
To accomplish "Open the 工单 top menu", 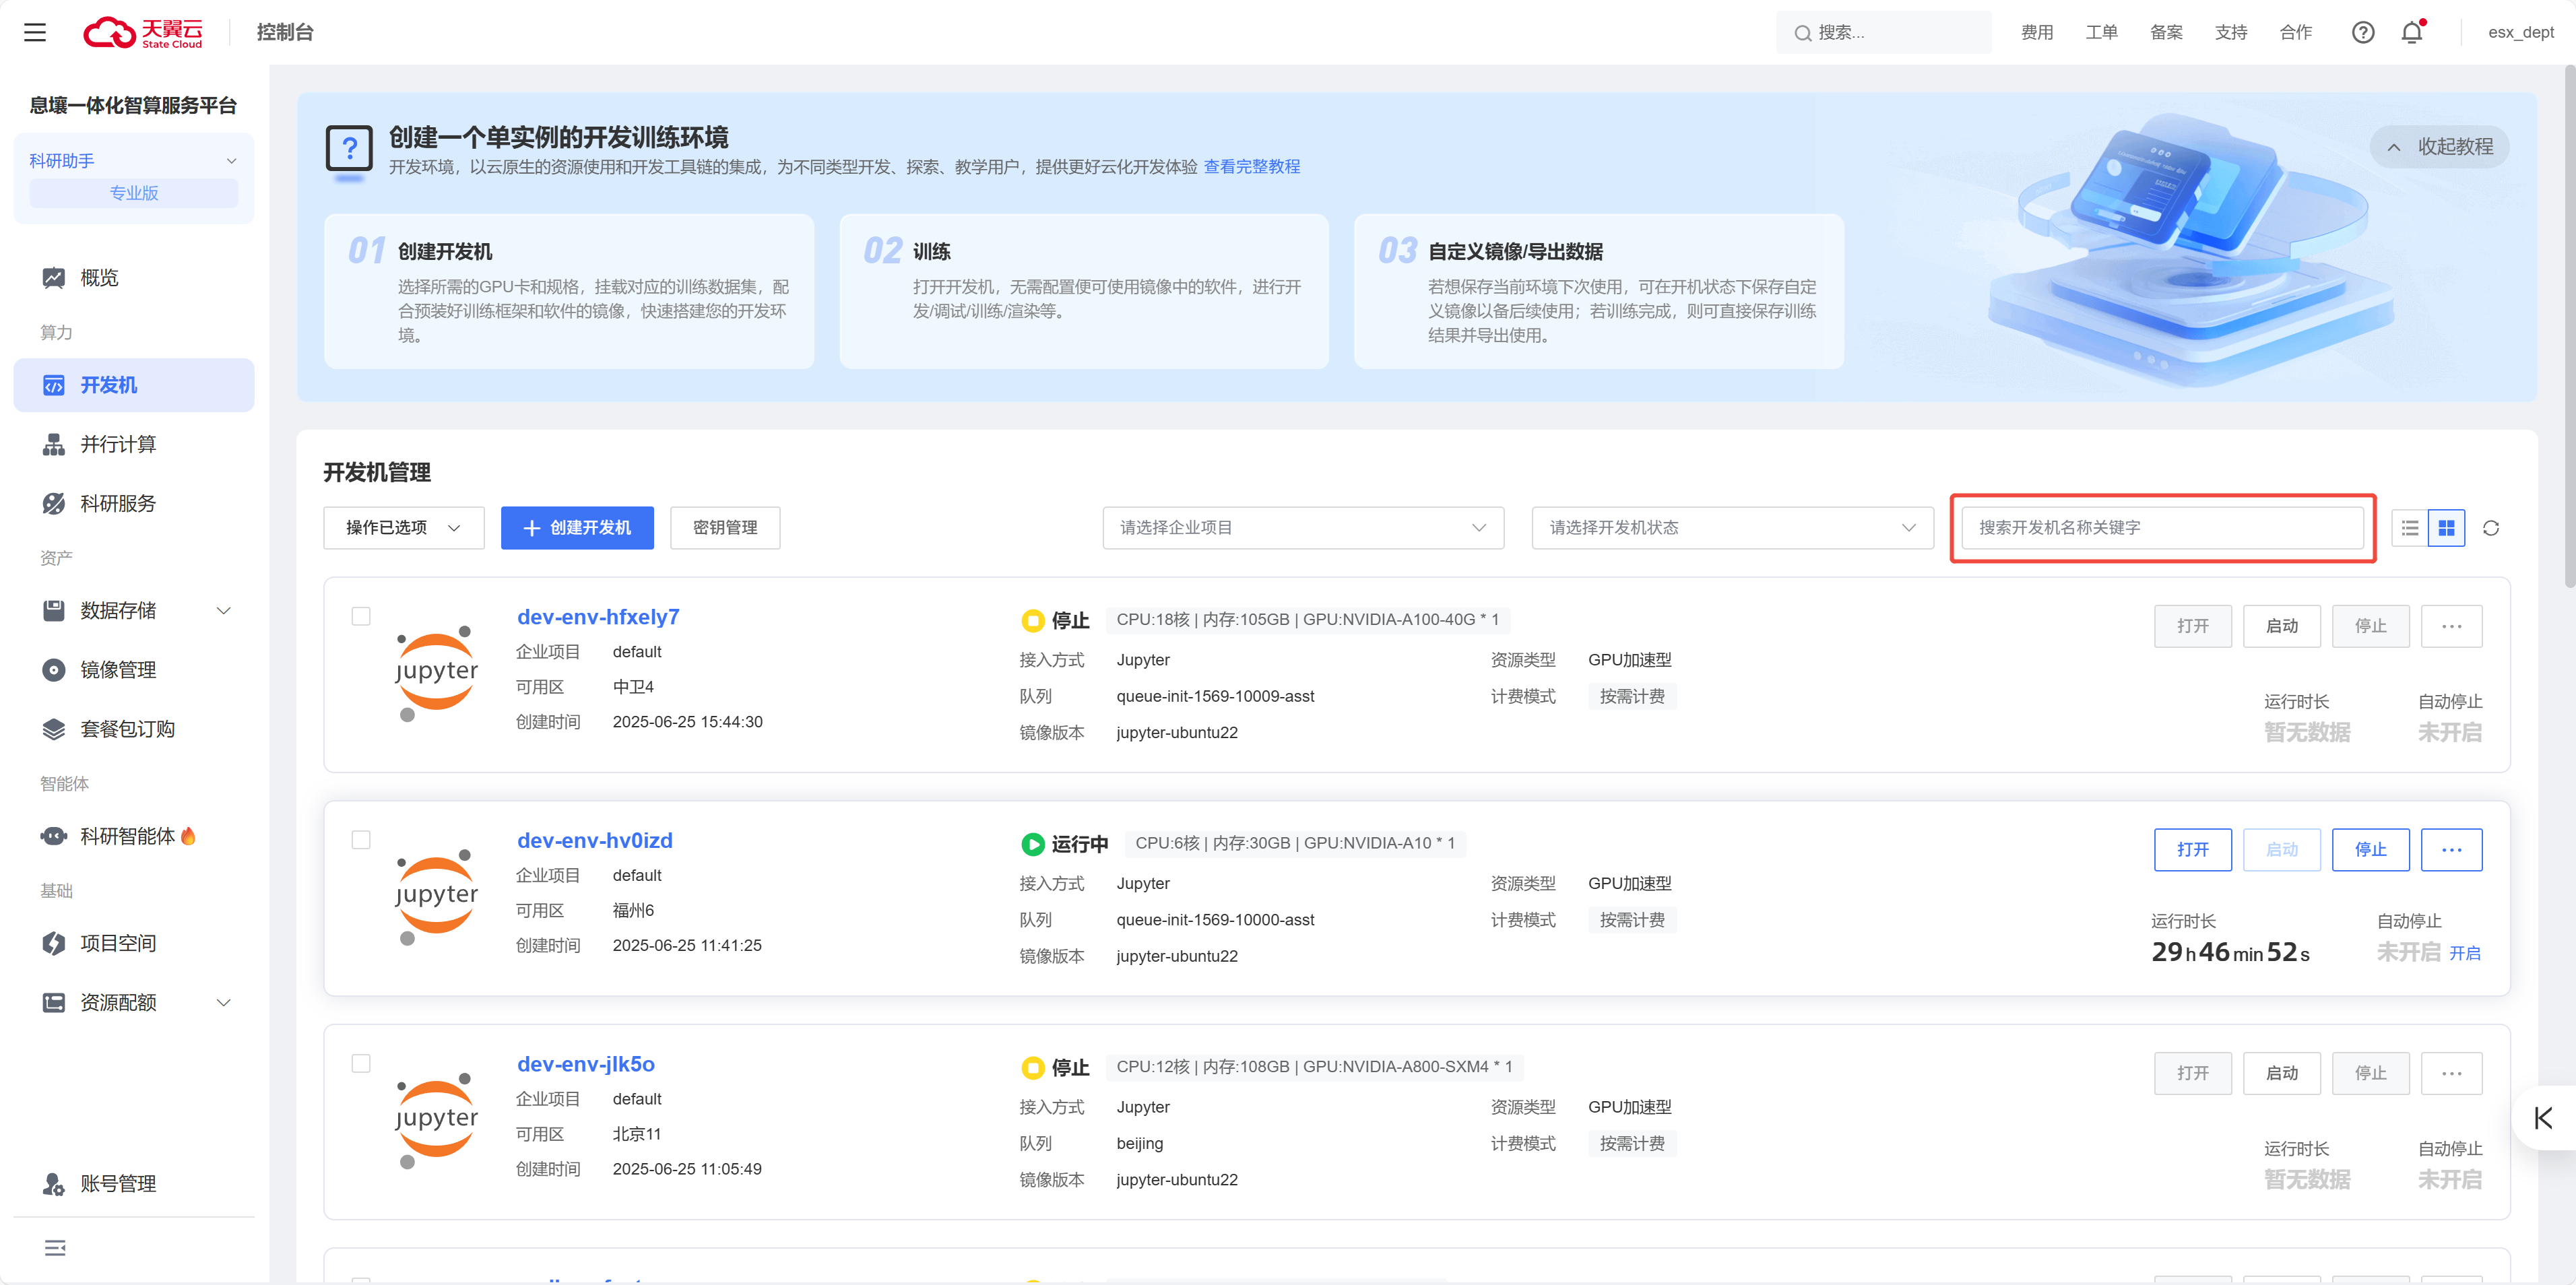I will pyautogui.click(x=2101, y=32).
